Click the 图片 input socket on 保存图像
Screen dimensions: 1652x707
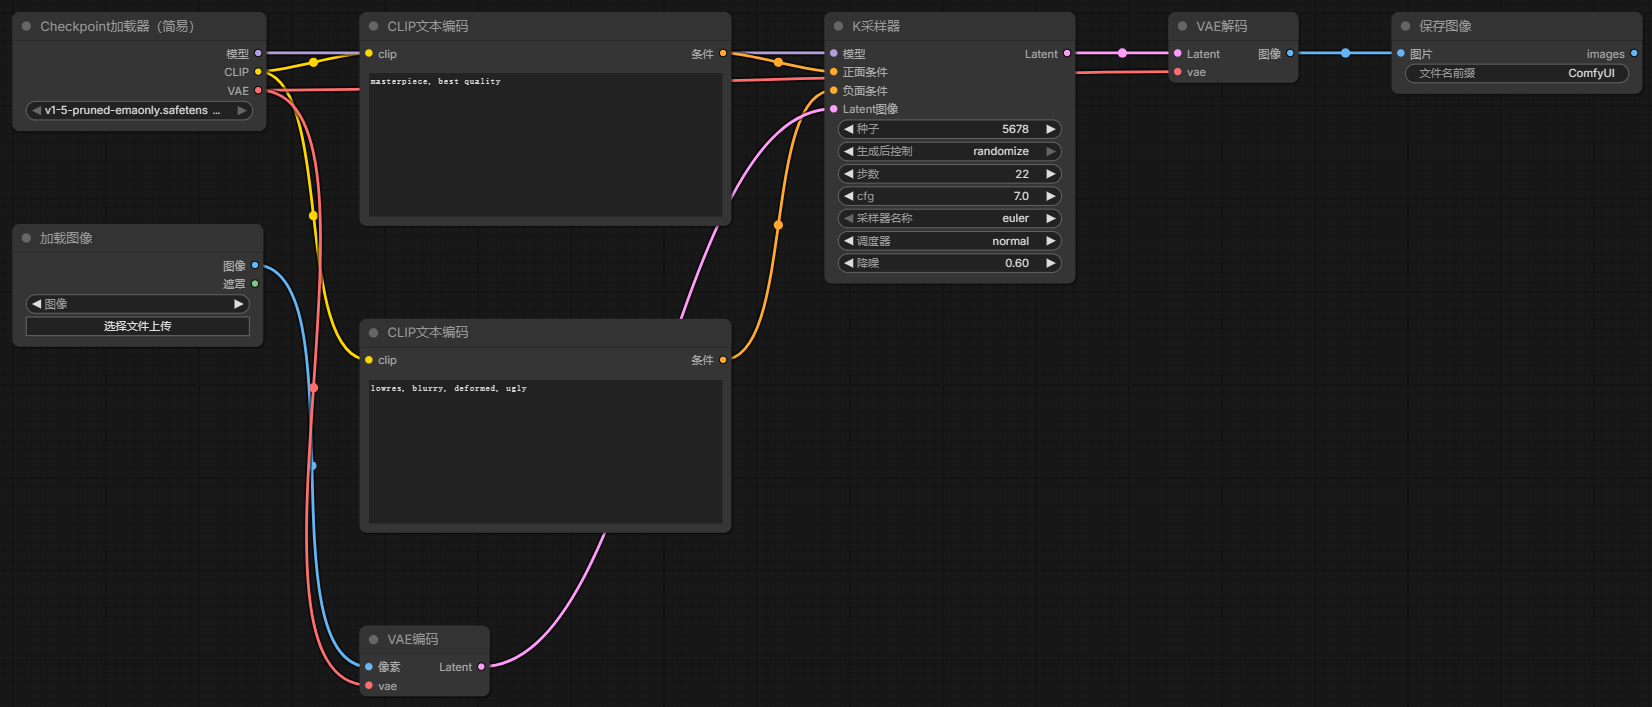(1401, 53)
